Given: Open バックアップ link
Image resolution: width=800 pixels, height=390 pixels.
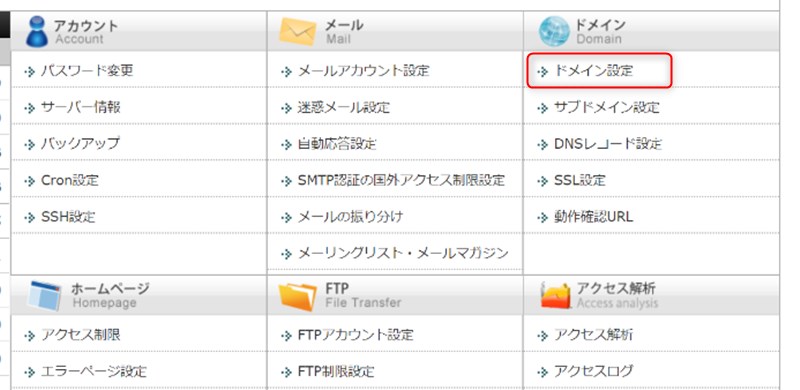Looking at the screenshot, I should pos(81,143).
